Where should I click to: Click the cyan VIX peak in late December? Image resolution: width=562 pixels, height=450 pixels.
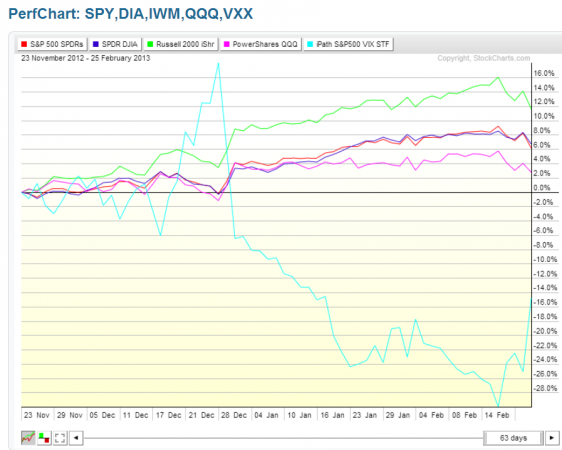coord(218,64)
